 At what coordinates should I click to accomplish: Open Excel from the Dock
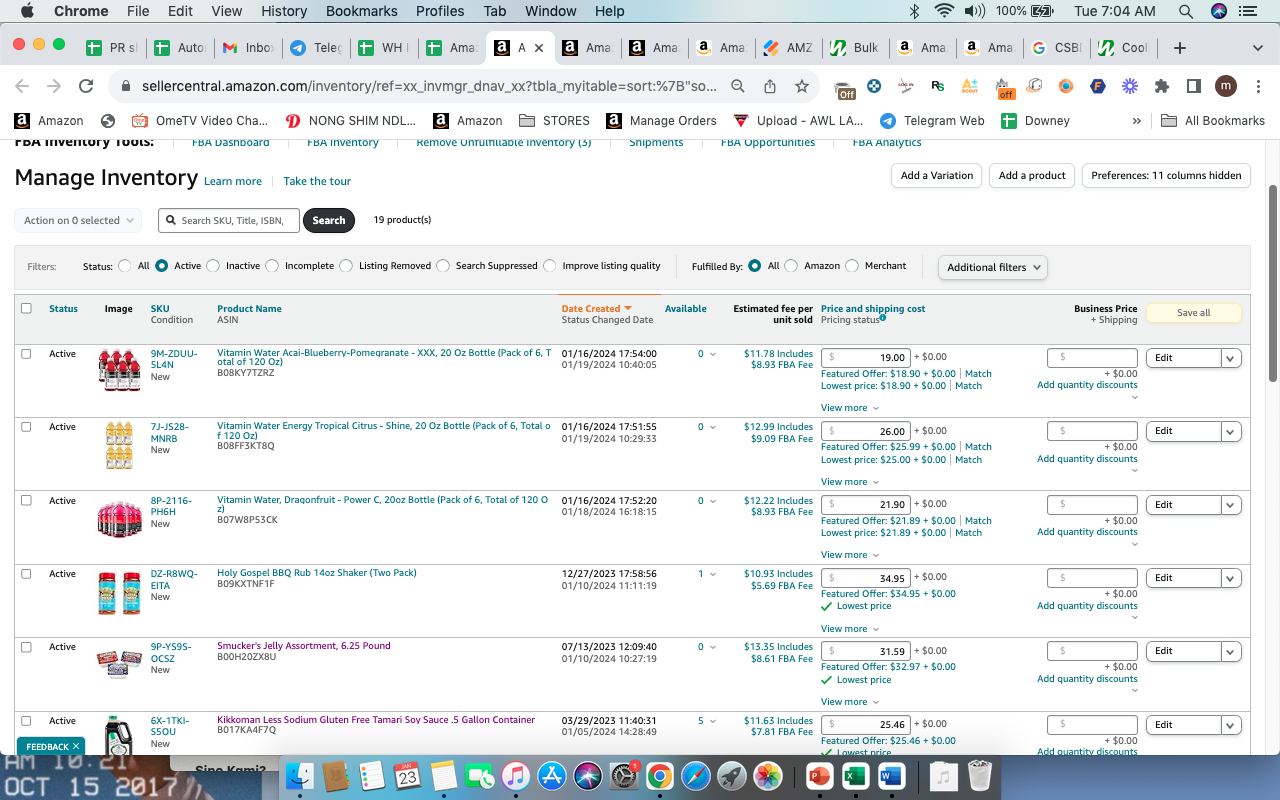pos(855,776)
